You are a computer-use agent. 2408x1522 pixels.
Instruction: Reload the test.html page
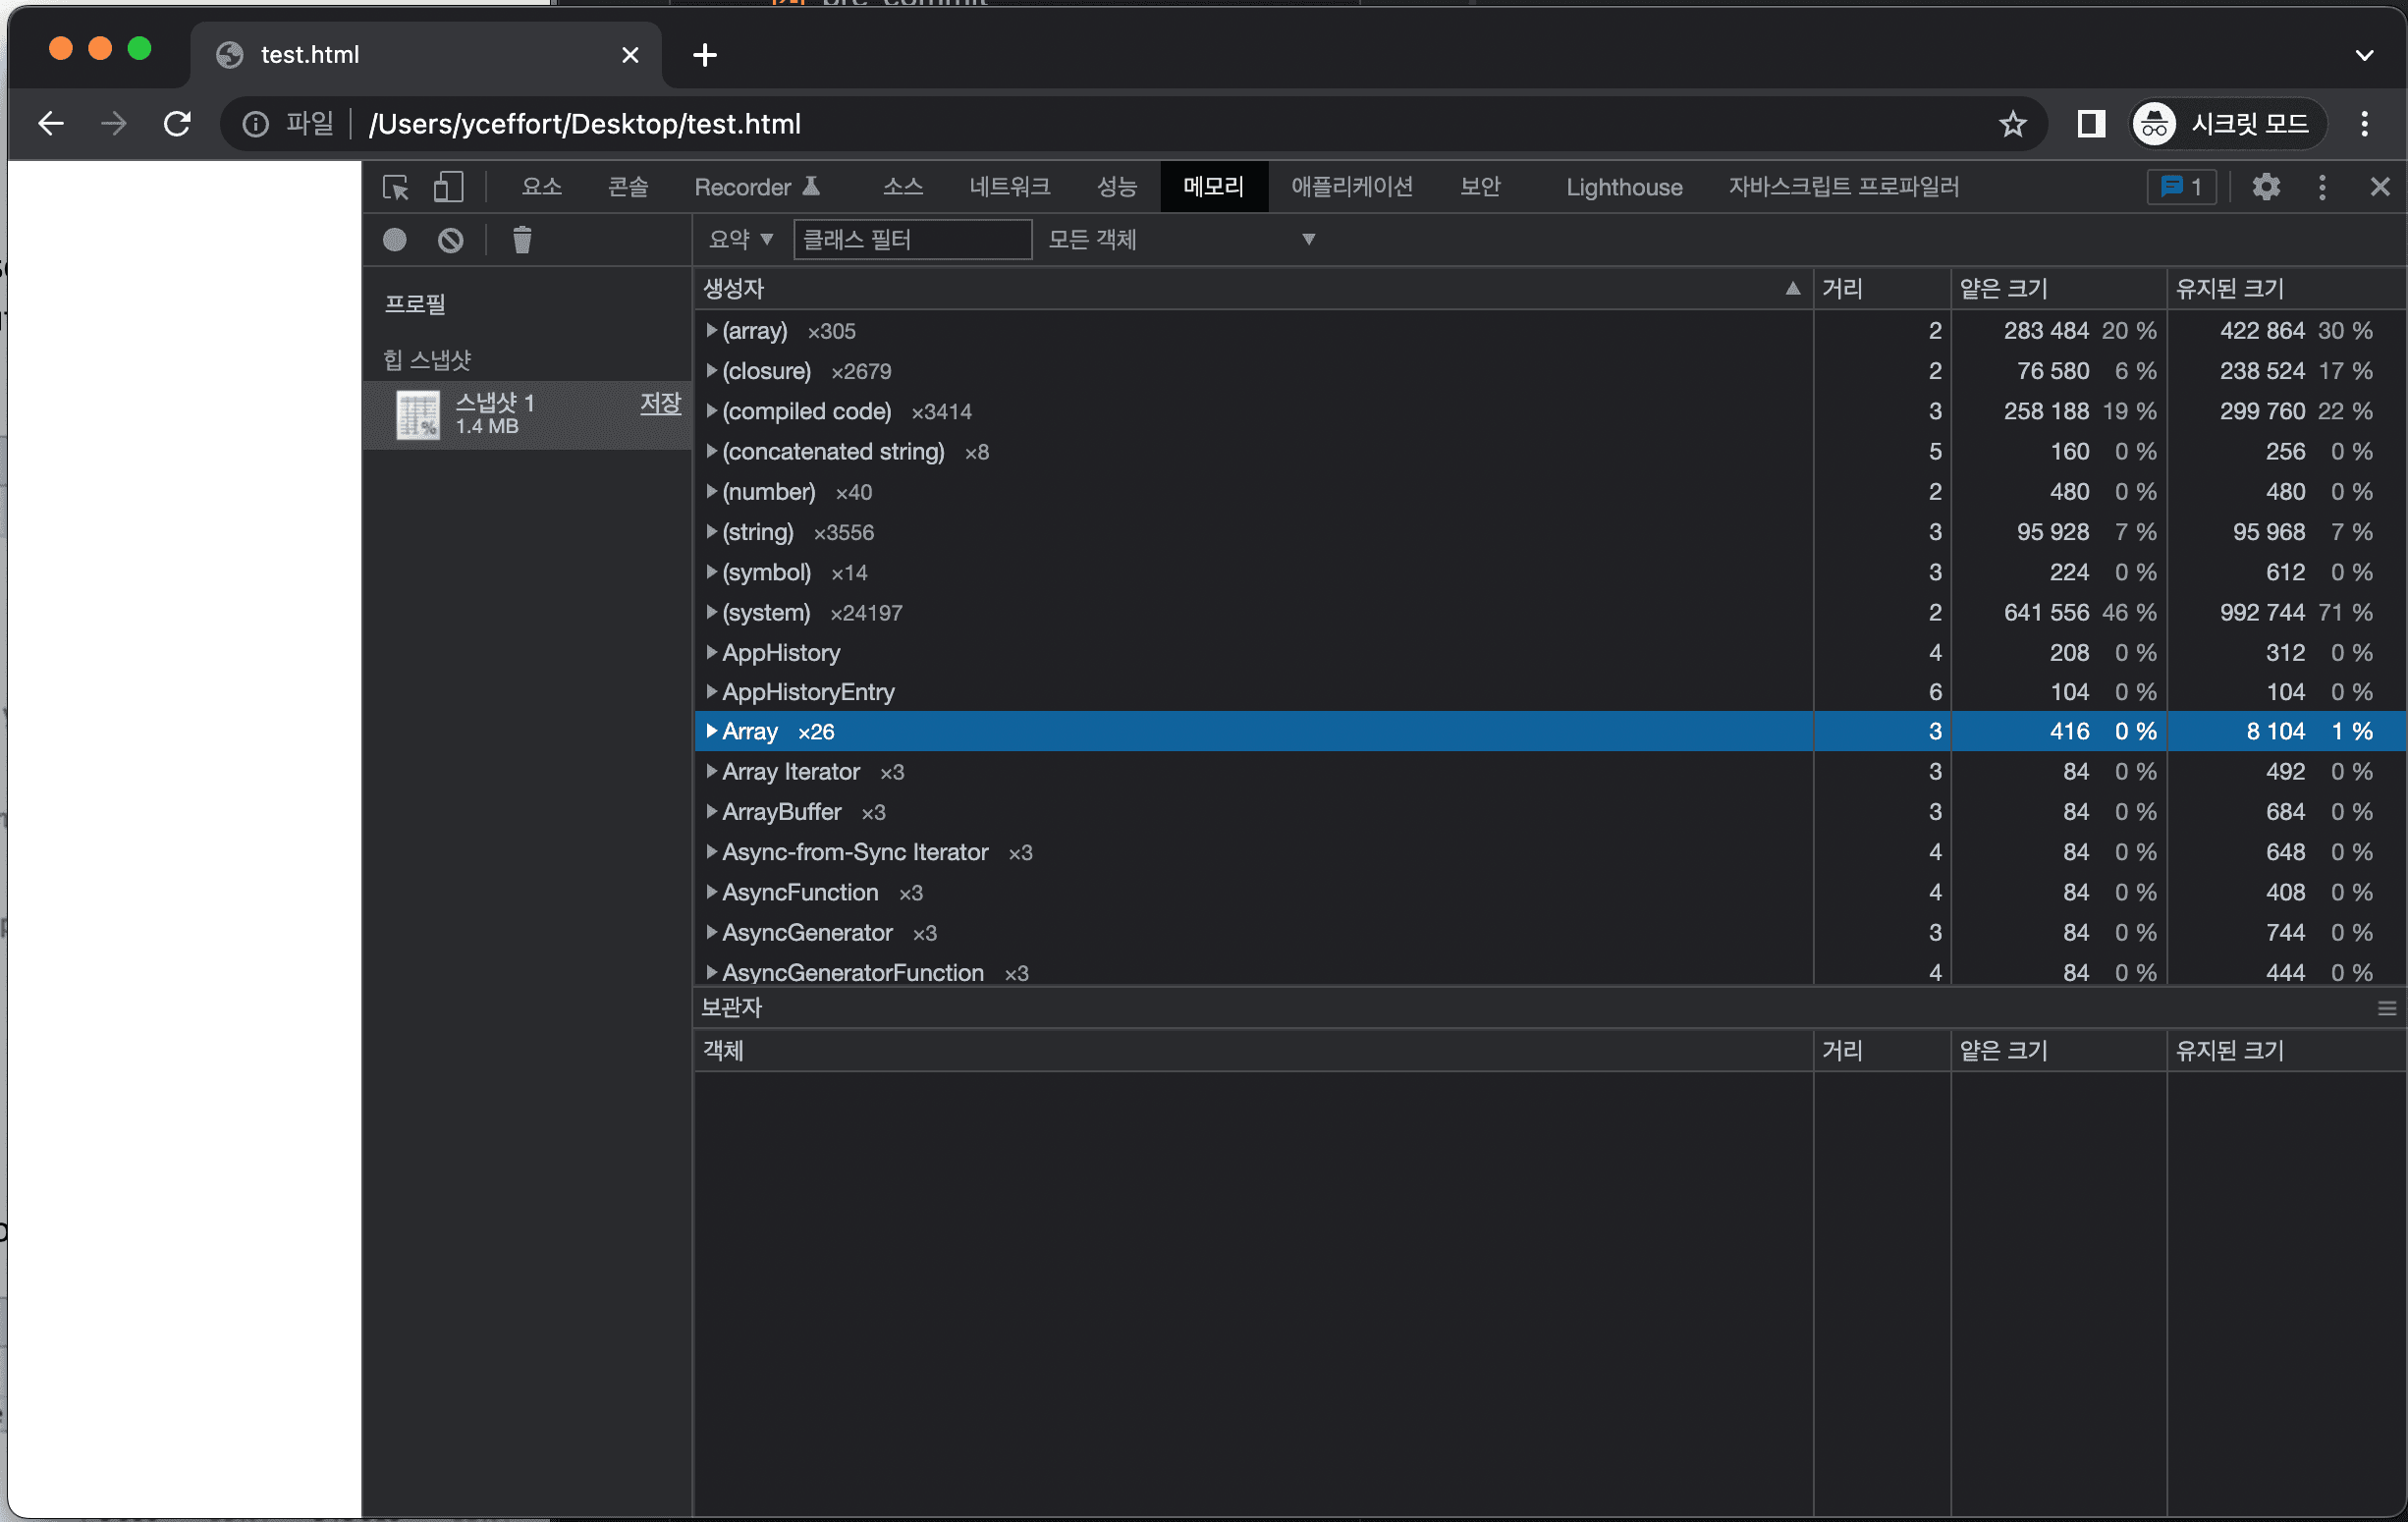[x=177, y=123]
